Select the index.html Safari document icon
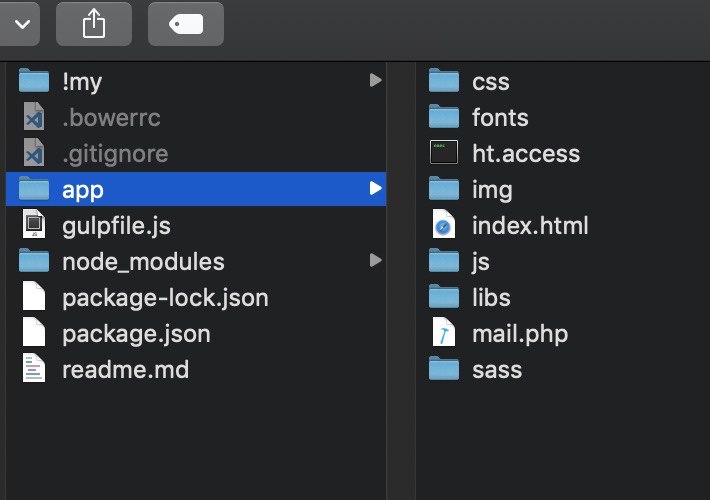This screenshot has width=710, height=500. click(x=443, y=224)
